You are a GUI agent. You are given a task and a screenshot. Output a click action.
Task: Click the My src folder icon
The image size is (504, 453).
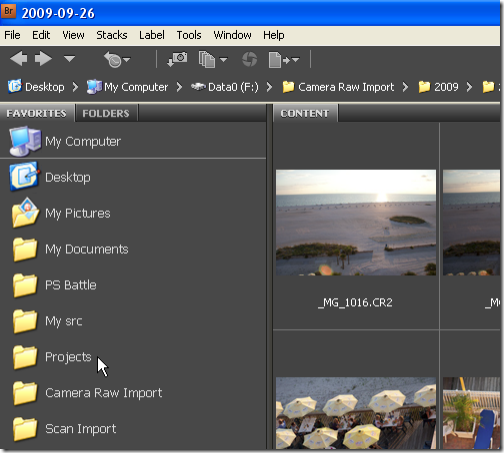(25, 321)
